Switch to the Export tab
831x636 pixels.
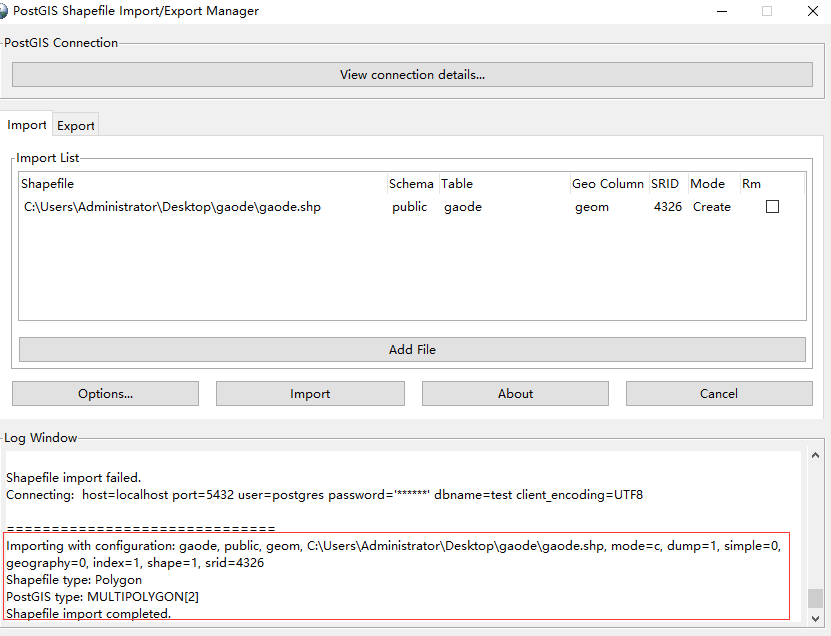click(75, 125)
